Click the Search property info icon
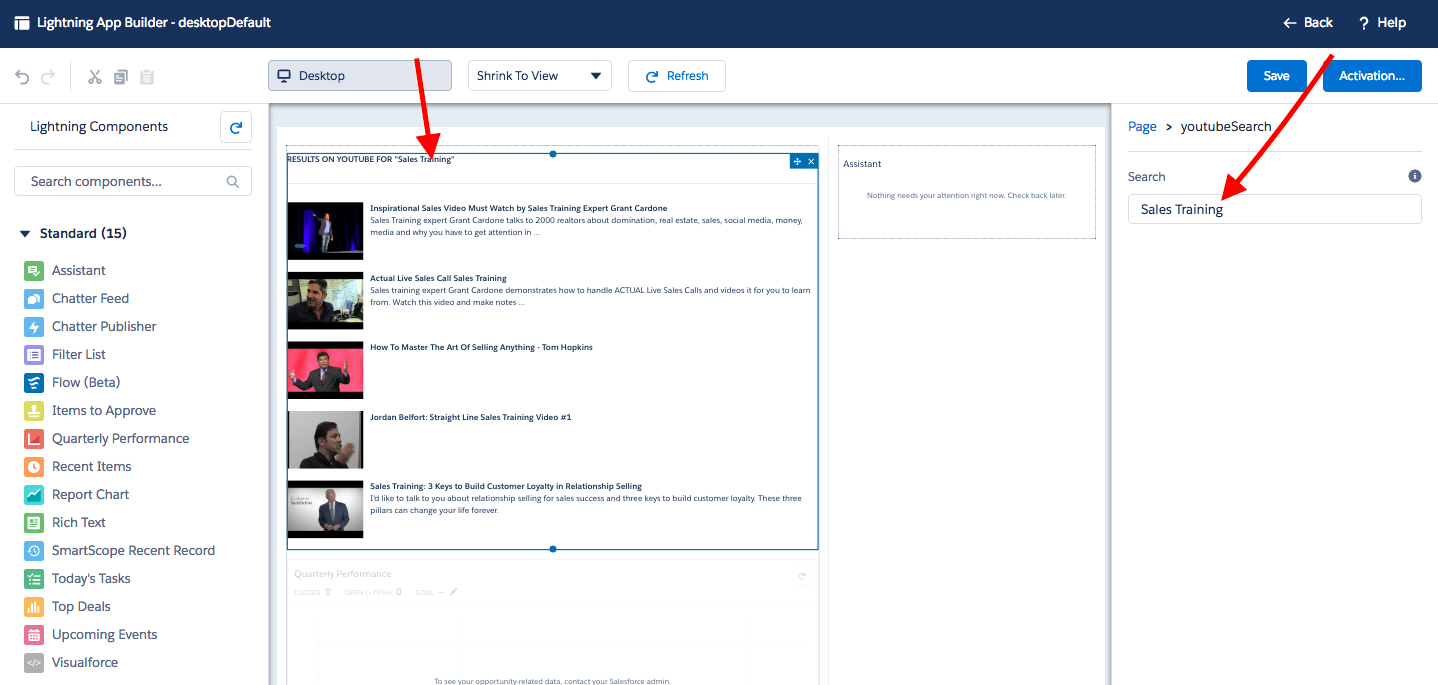Image resolution: width=1438 pixels, height=685 pixels. [x=1414, y=176]
